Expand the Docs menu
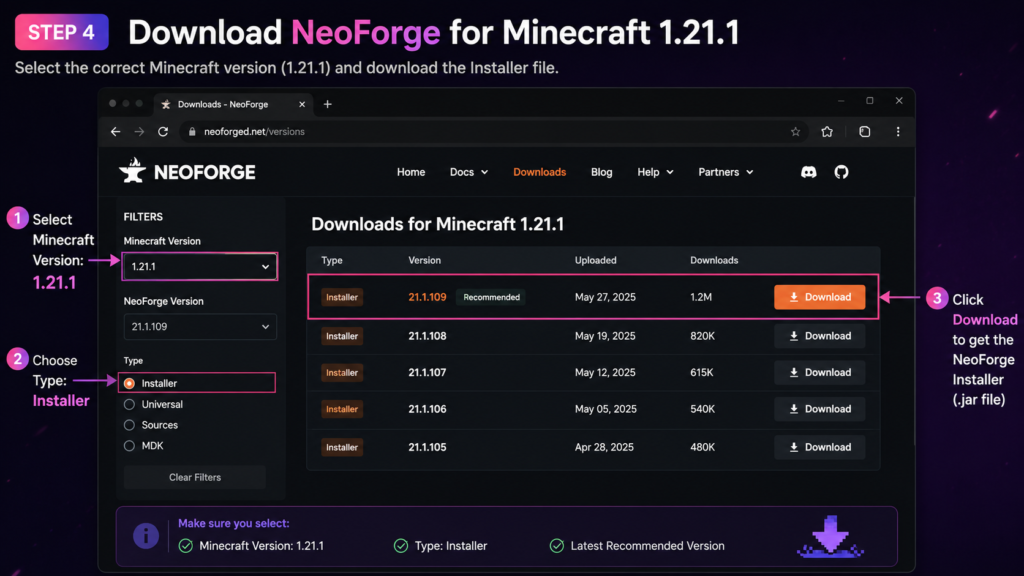1024x576 pixels. pyautogui.click(x=469, y=172)
